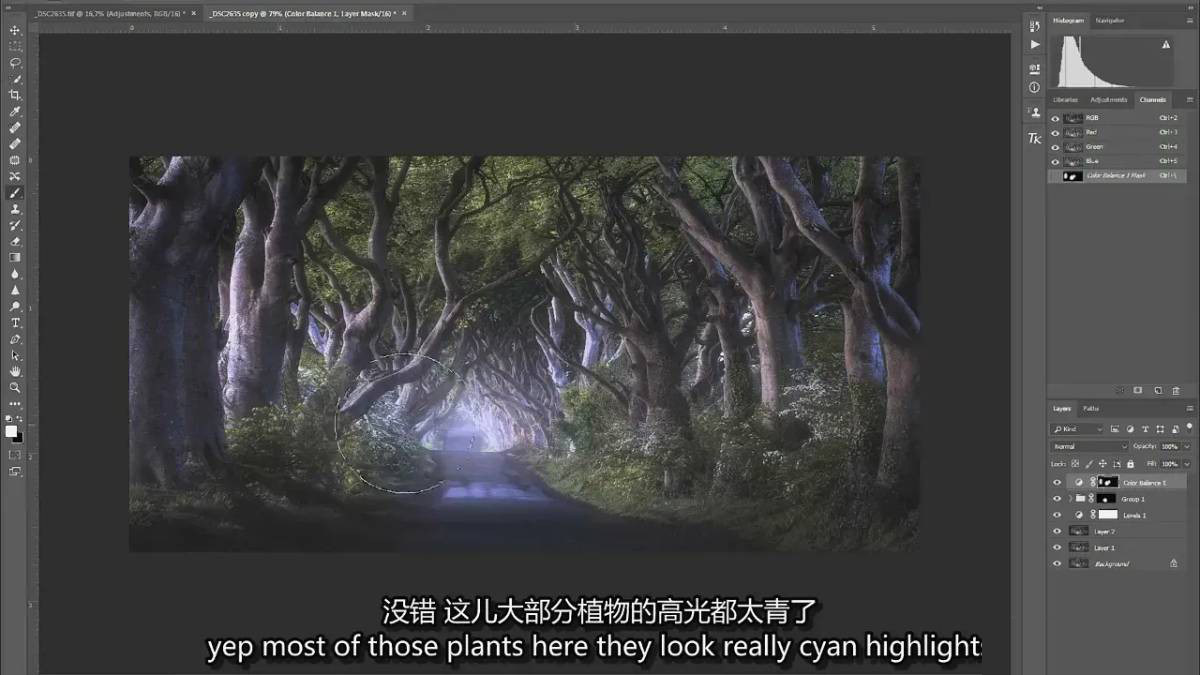This screenshot has height=675, width=1200.
Task: Open the Fill dropdown arrow
Action: pos(1186,464)
